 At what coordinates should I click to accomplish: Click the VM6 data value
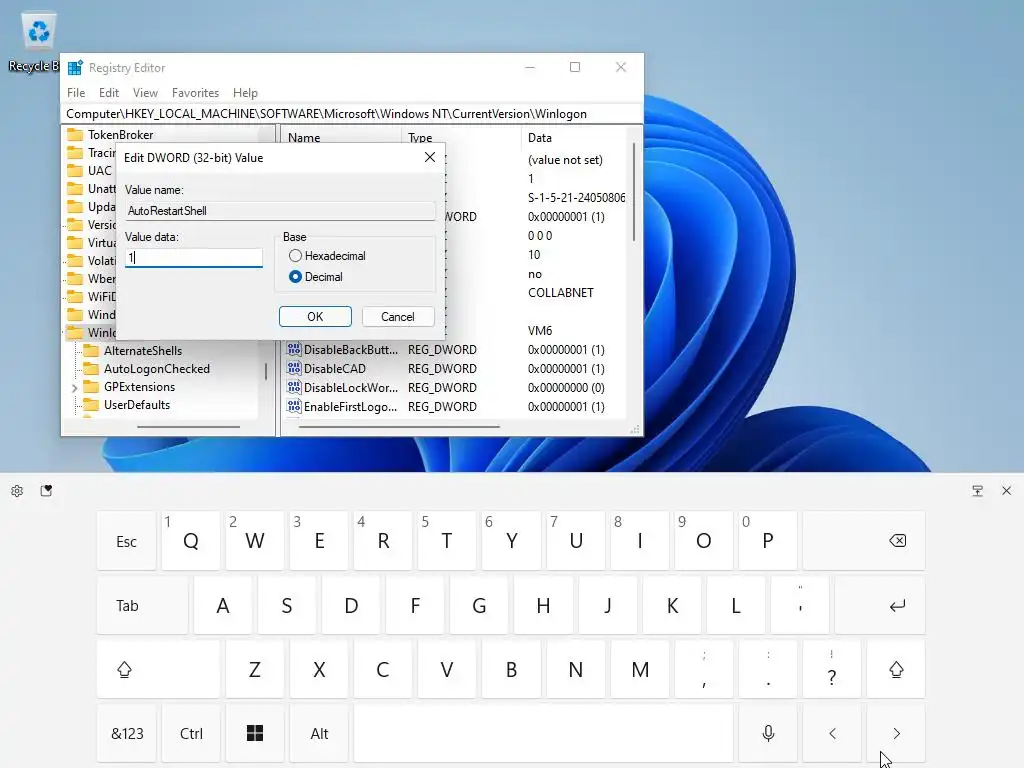pyautogui.click(x=540, y=330)
